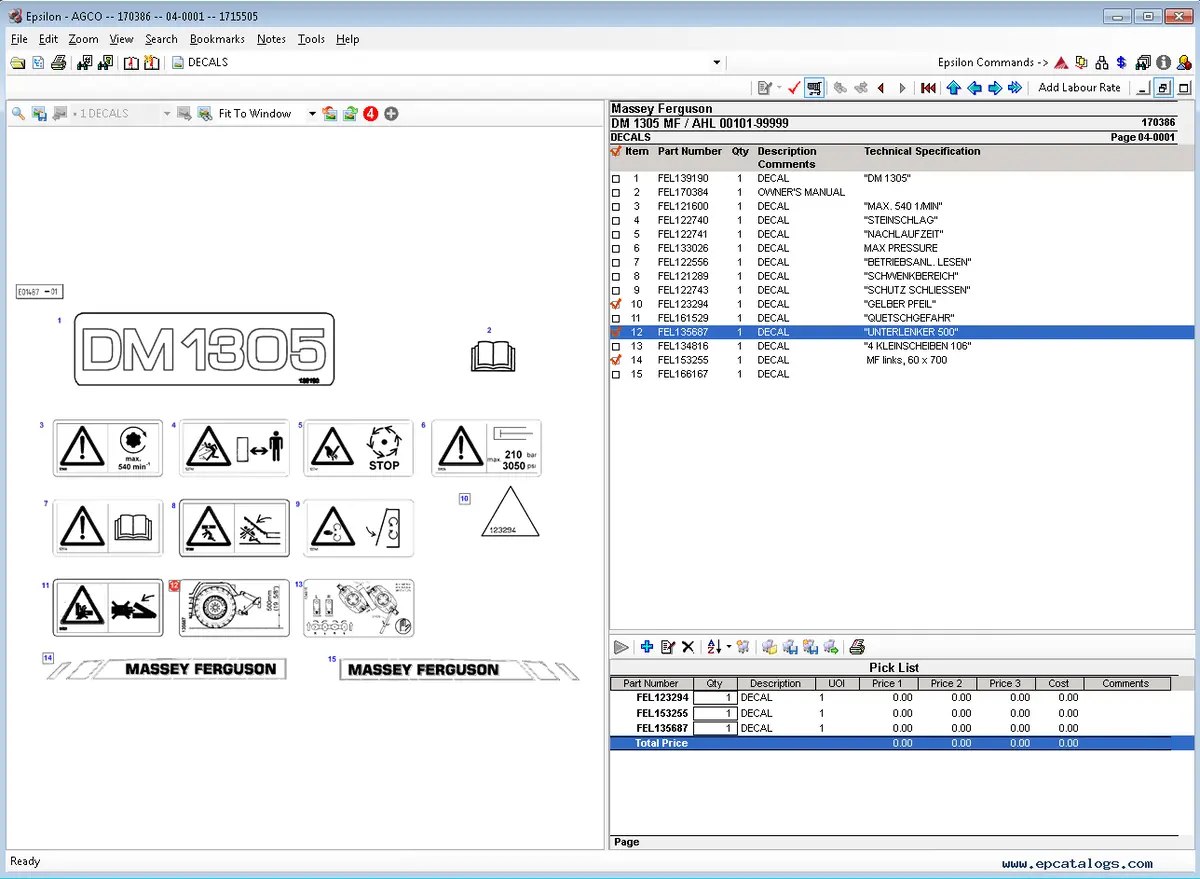Go to first page with red rewind icon
Image resolution: width=1200 pixels, height=879 pixels.
click(928, 88)
